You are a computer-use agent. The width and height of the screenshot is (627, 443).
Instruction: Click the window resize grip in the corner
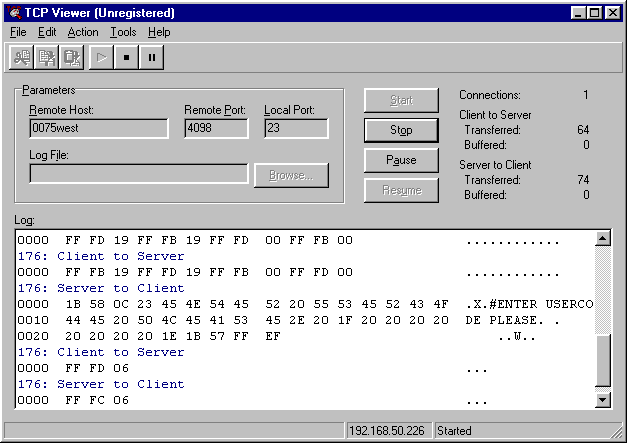[616, 432]
